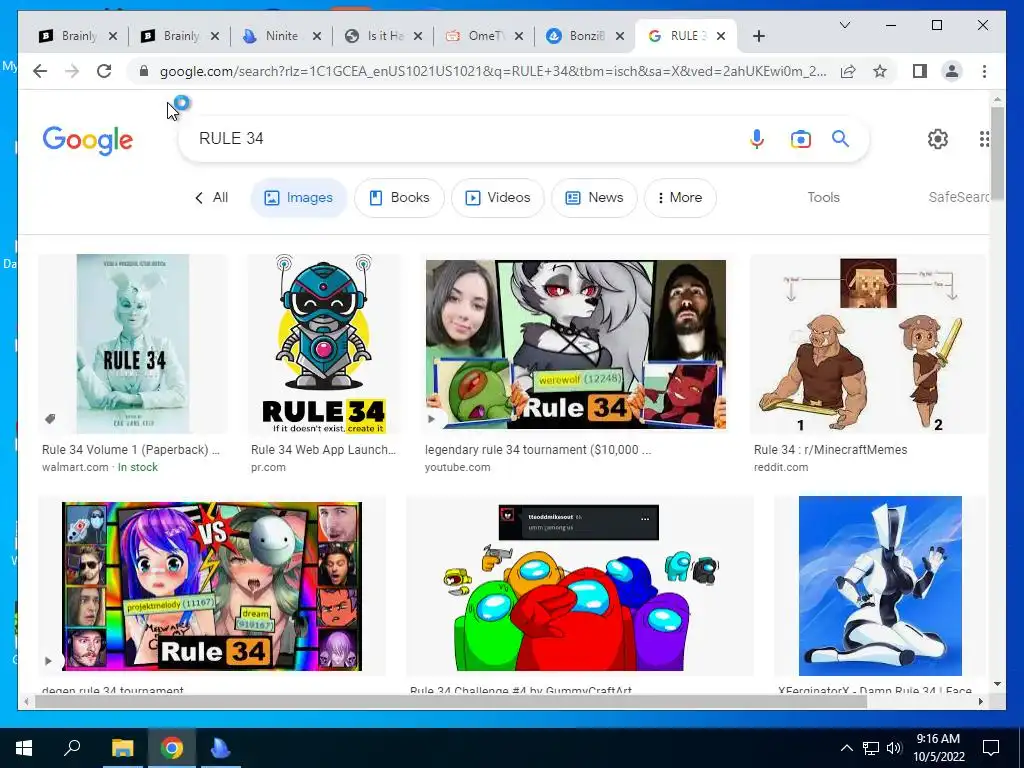This screenshot has height=768, width=1024.
Task: Reload the page with the refresh icon
Action: [104, 71]
